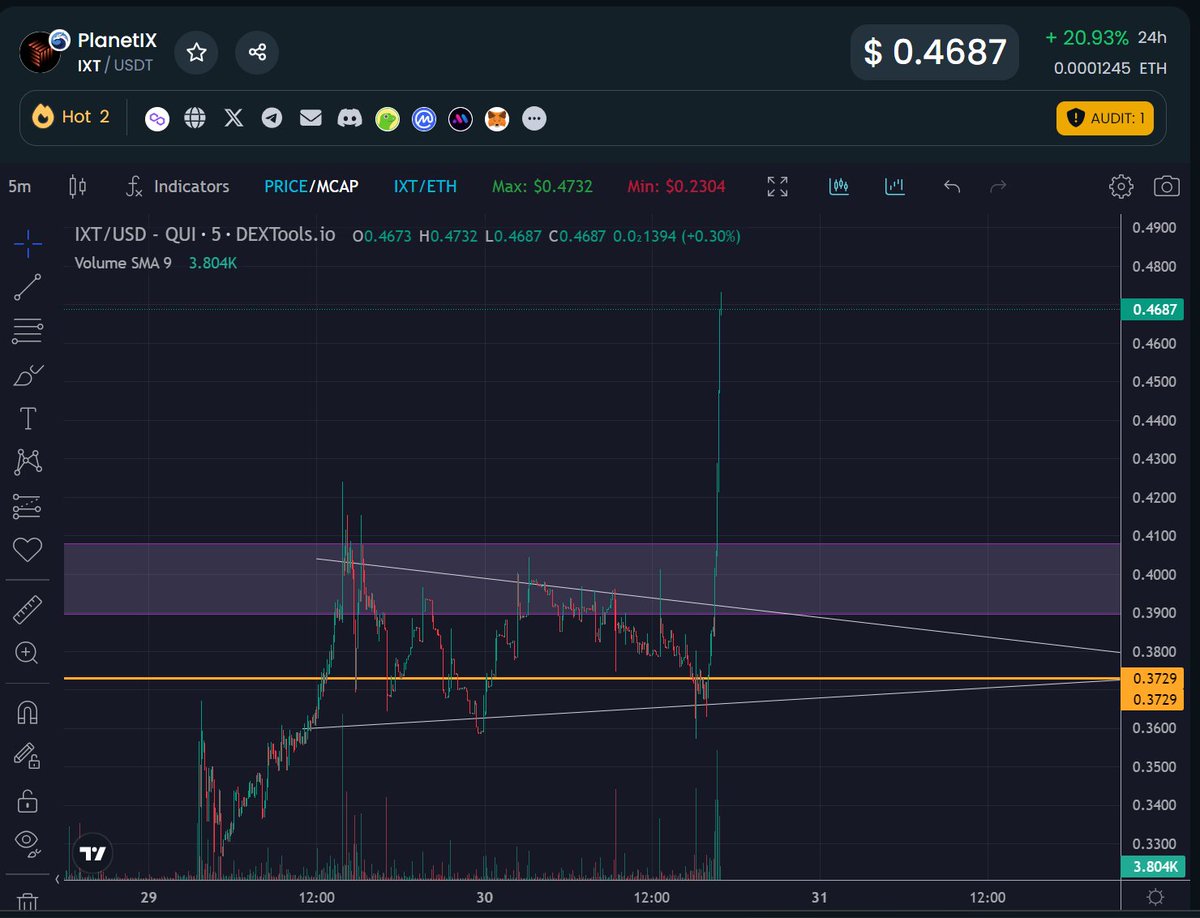The image size is (1200, 918).
Task: Activate the Zoom In tool
Action: pyautogui.click(x=27, y=653)
